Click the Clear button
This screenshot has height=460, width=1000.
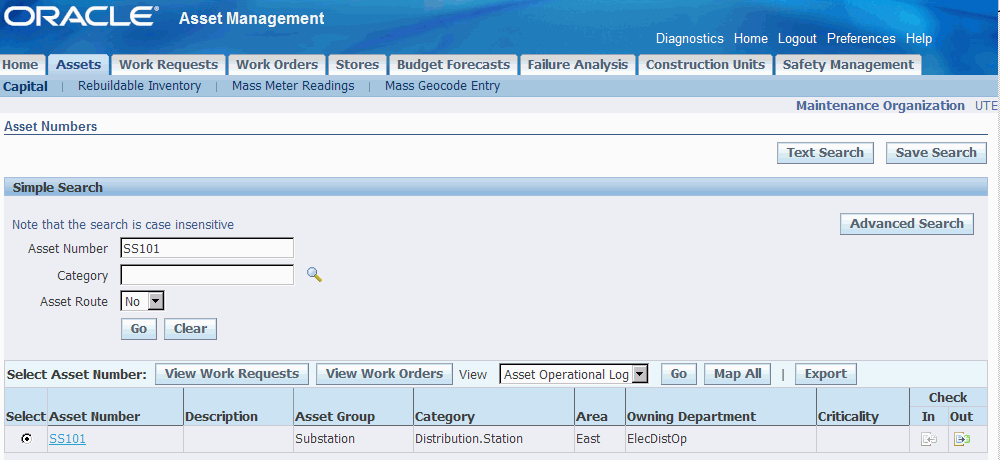[191, 329]
